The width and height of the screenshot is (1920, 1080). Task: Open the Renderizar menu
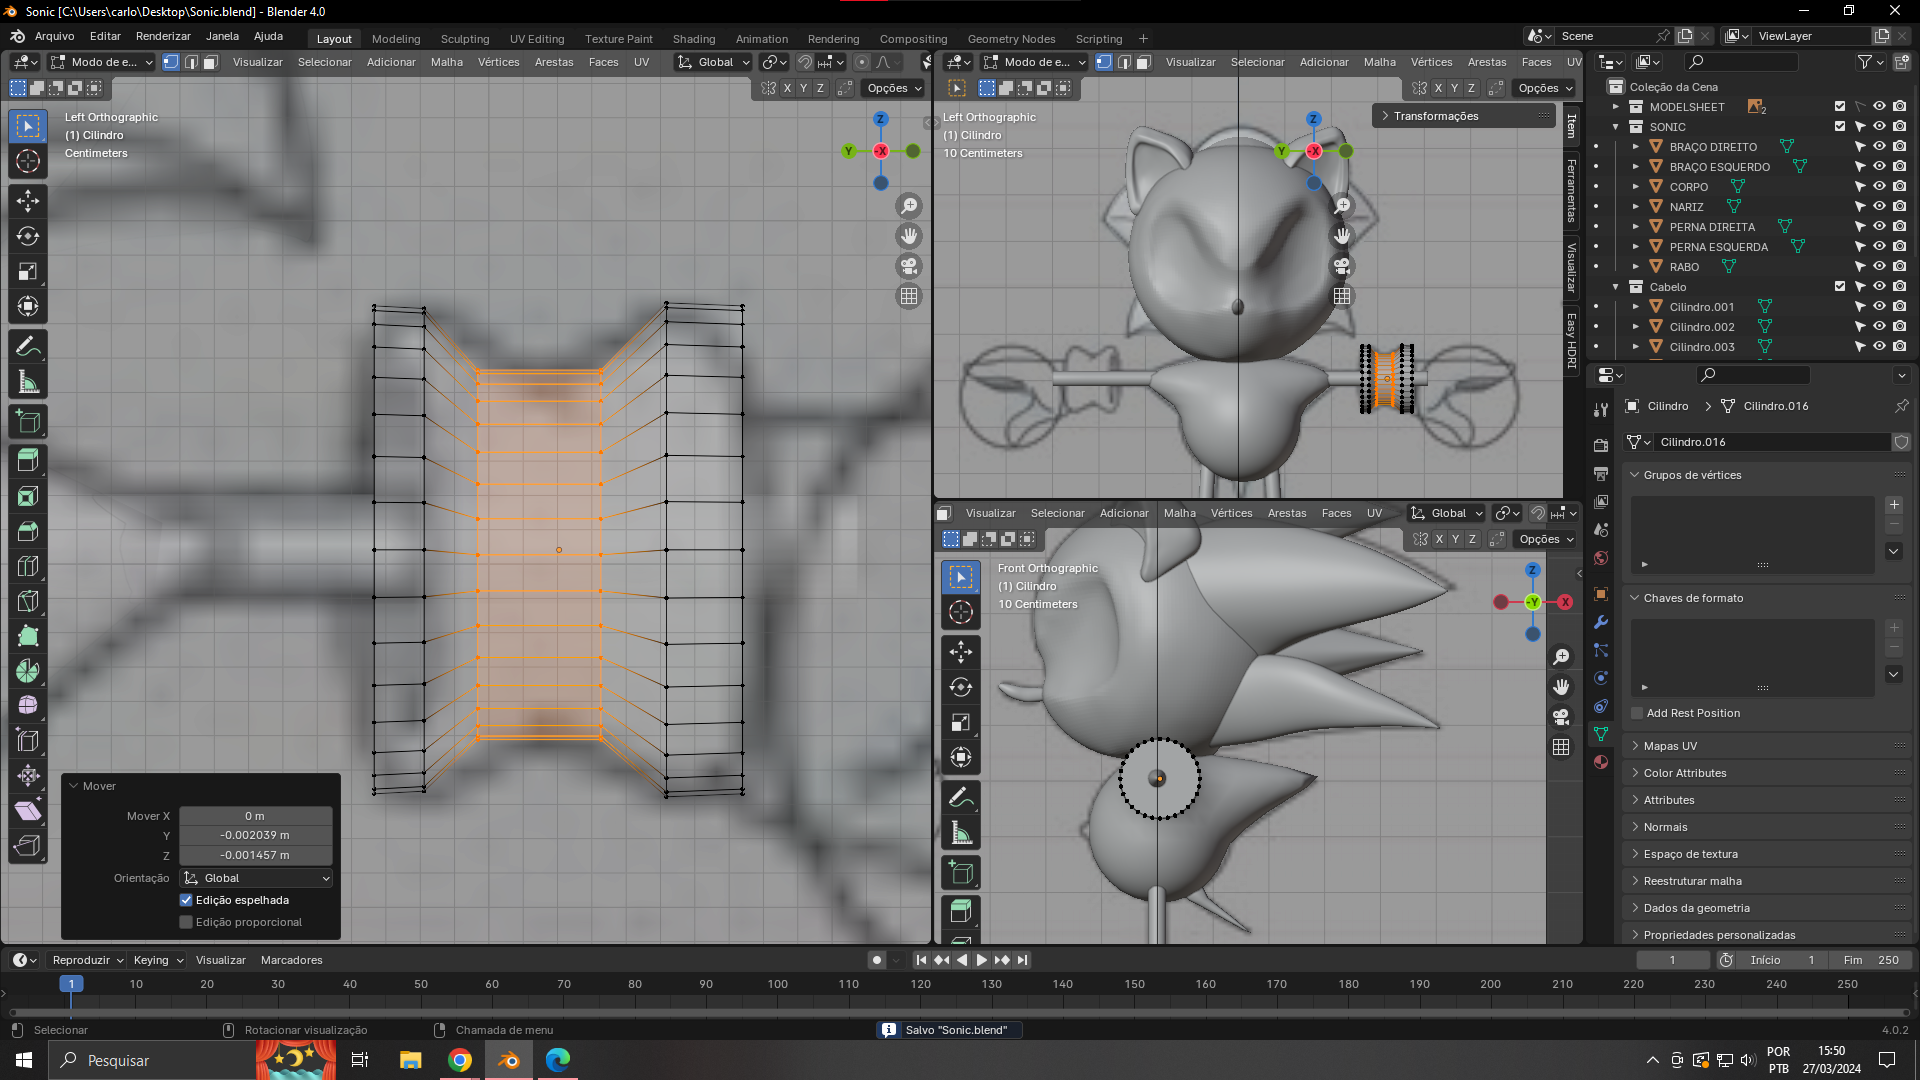click(163, 36)
